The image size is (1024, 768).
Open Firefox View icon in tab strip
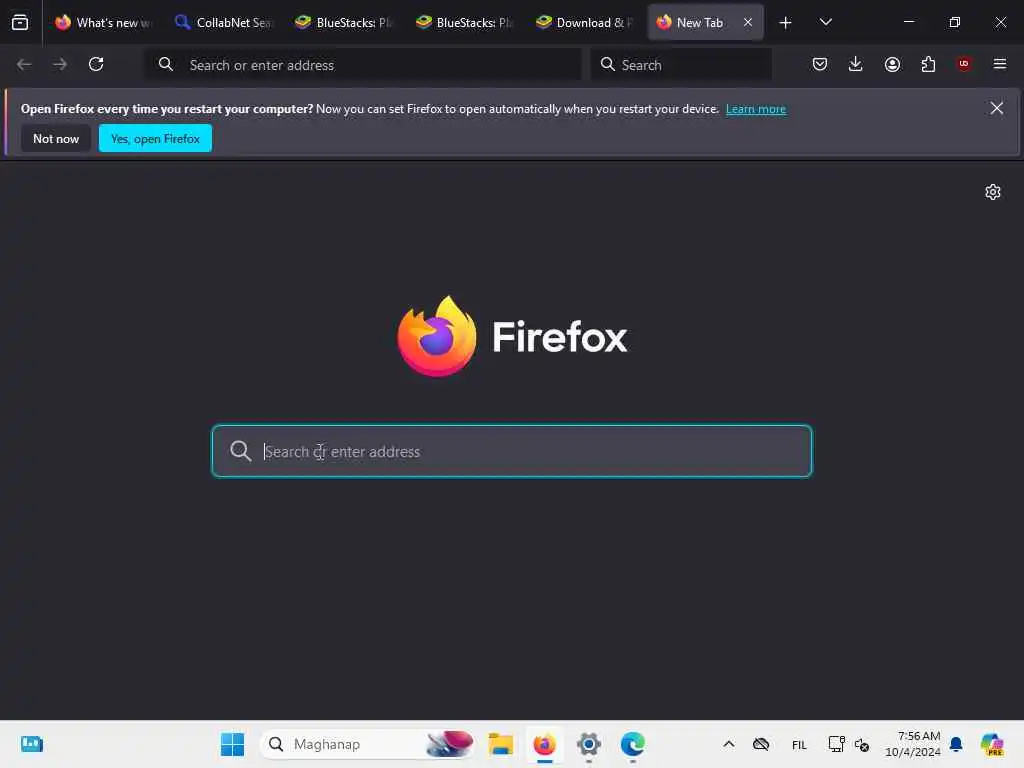[20, 22]
